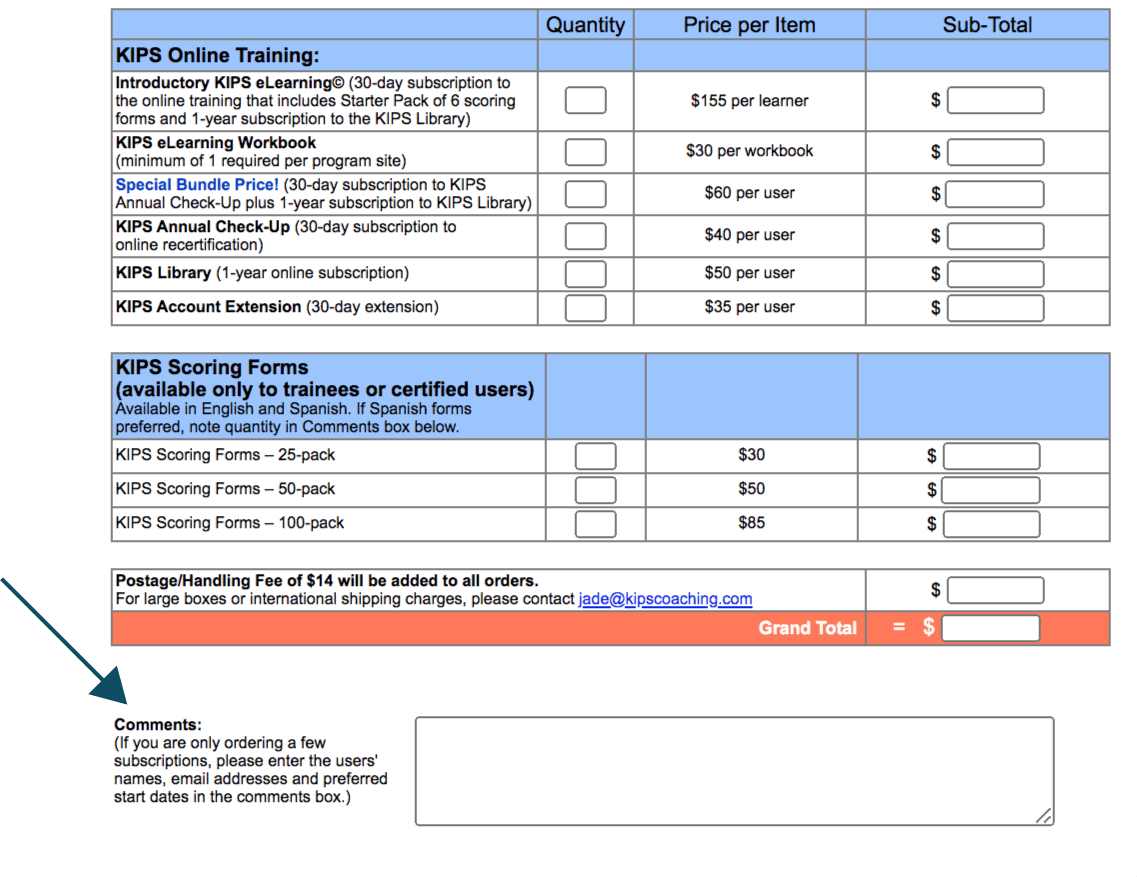This screenshot has height=877, width=1137.
Task: Click the Special Bundle Price! blue text
Action: [197, 185]
